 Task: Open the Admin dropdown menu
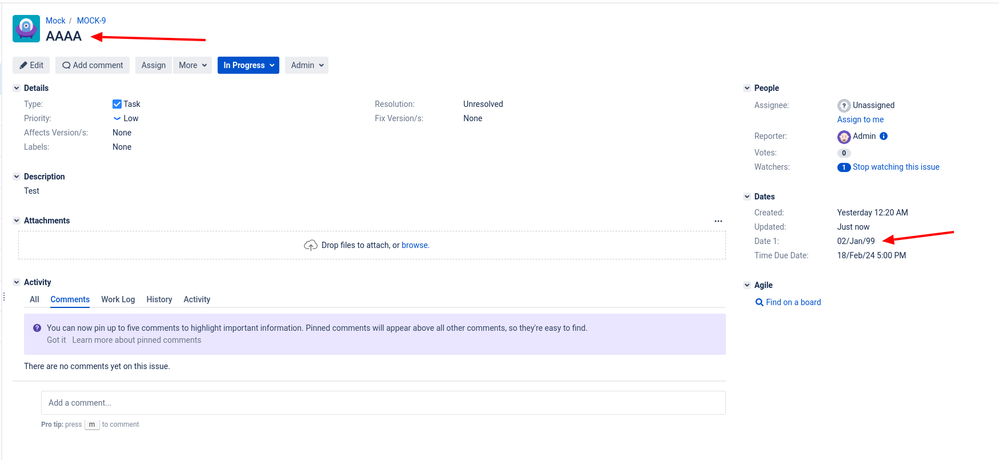point(306,65)
